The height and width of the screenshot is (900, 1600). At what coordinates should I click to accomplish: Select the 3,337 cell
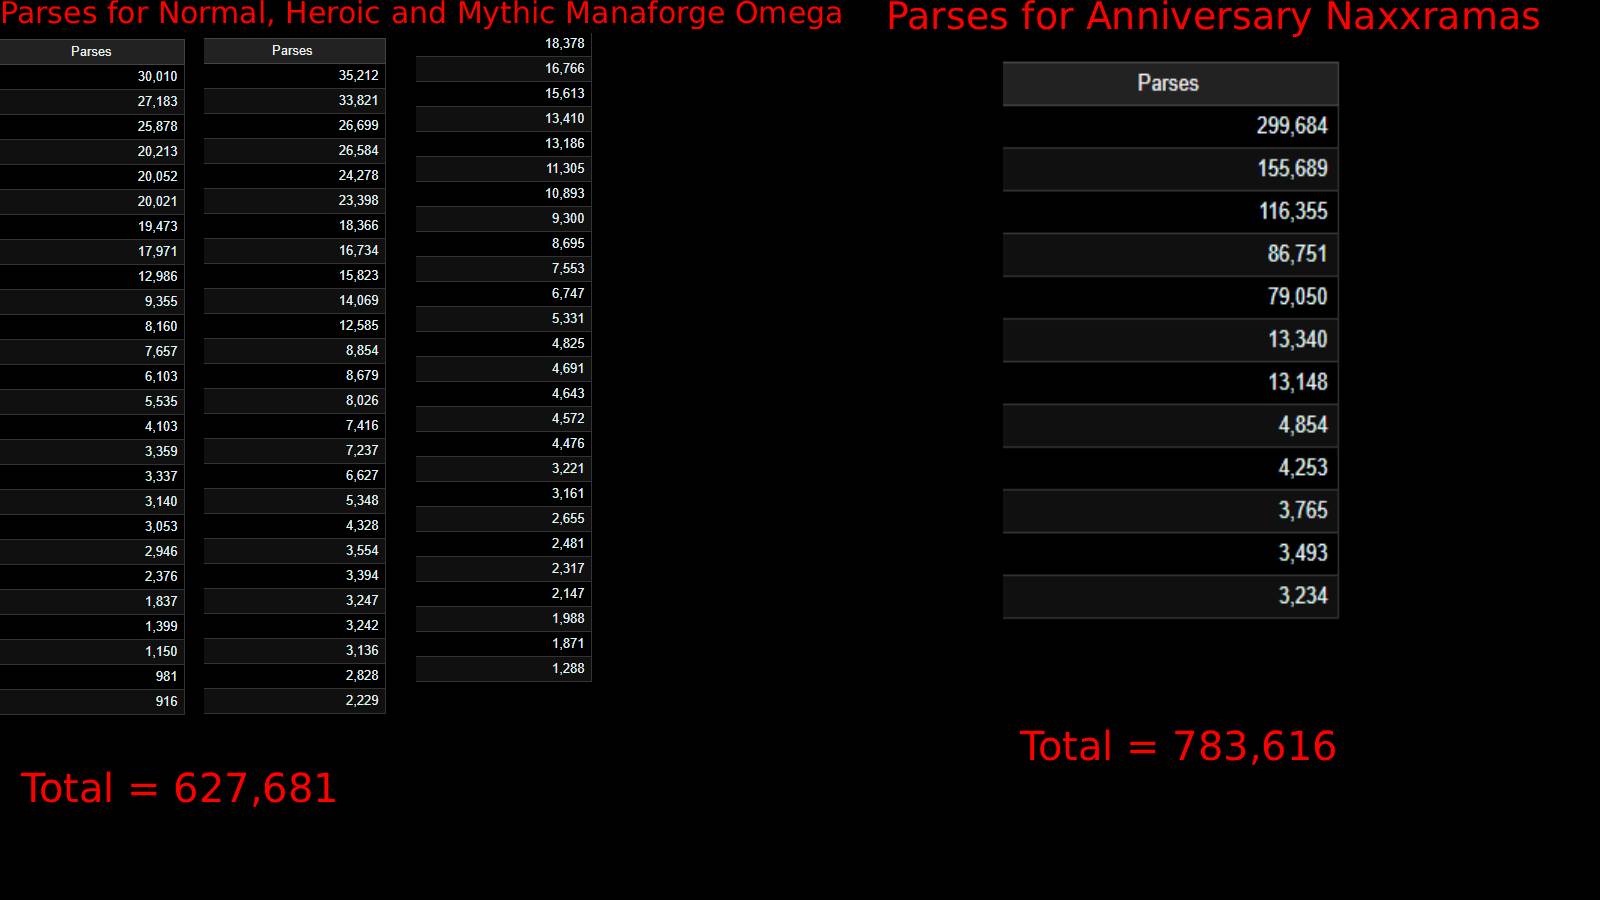click(x=92, y=476)
